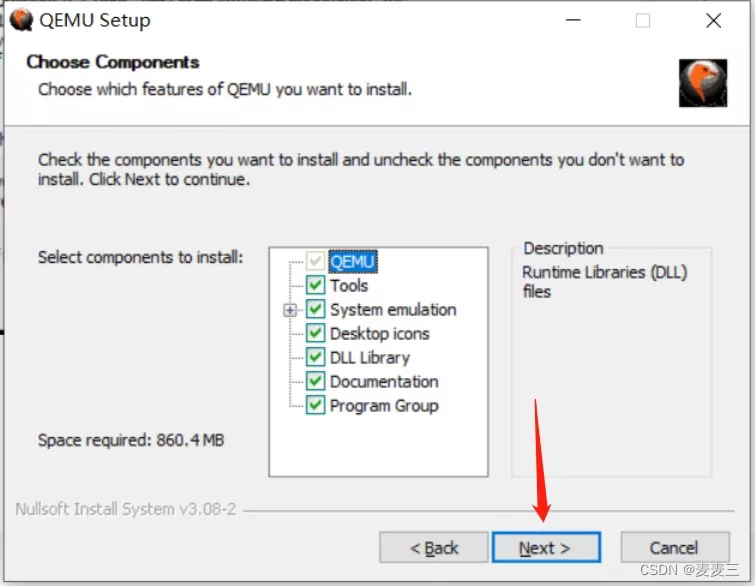Uncheck the Program Group checkbox
This screenshot has height=586, width=755.
point(315,406)
